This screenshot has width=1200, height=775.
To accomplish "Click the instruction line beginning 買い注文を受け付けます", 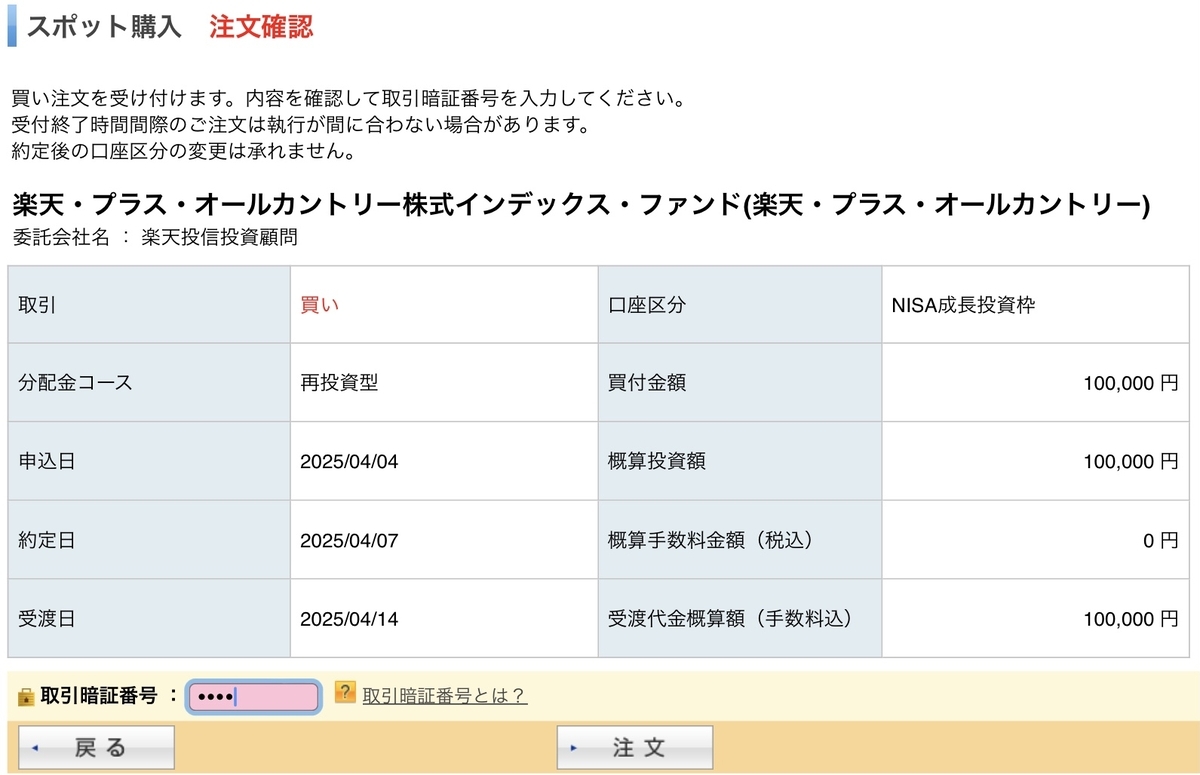I will (348, 100).
